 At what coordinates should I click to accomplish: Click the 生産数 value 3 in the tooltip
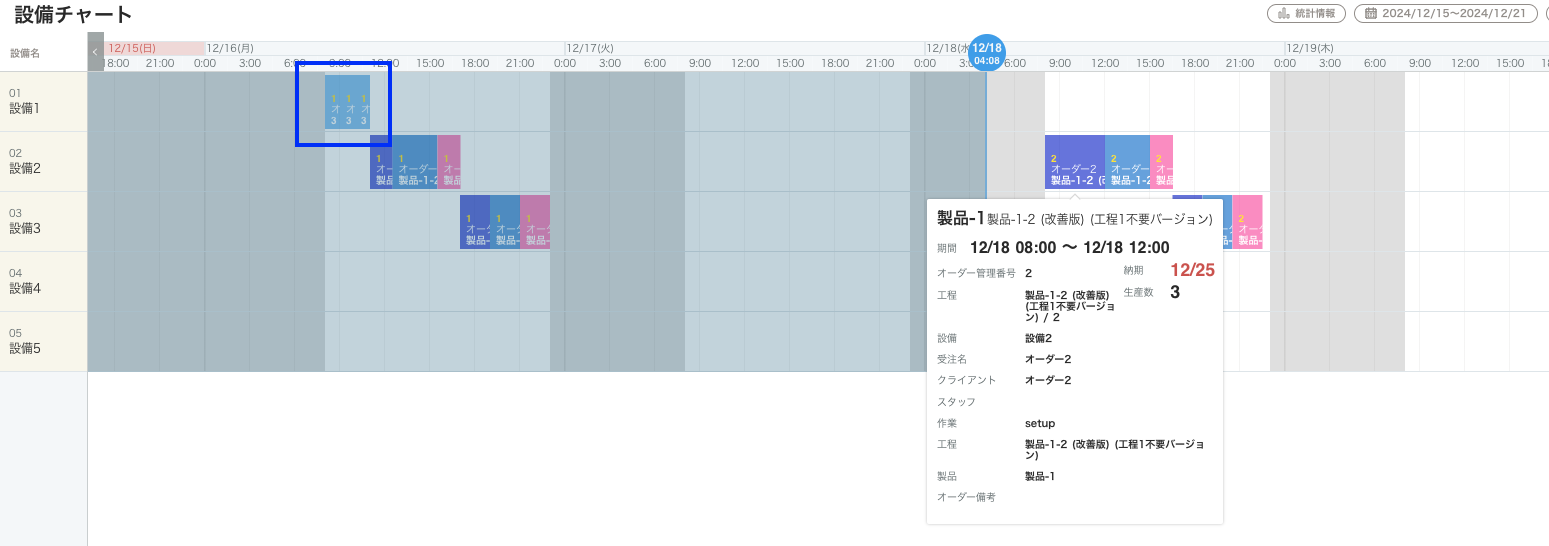tap(1175, 292)
